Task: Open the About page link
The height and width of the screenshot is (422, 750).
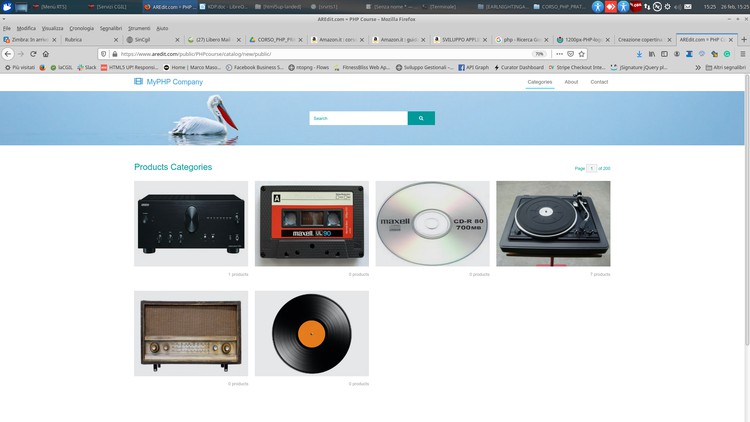Action: pos(571,82)
